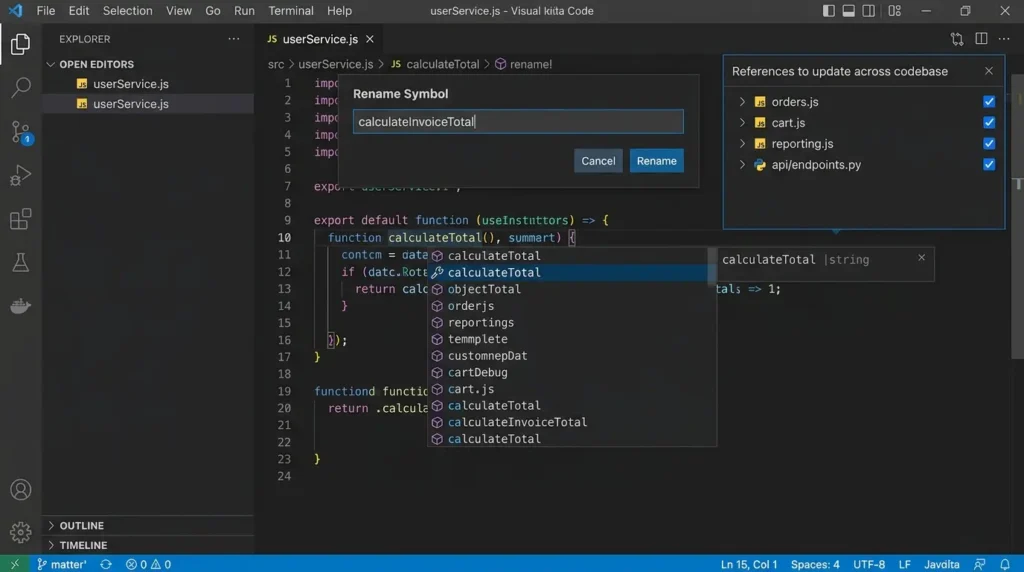Open the Accounts menu icon
The image size is (1024, 572).
tap(20, 490)
